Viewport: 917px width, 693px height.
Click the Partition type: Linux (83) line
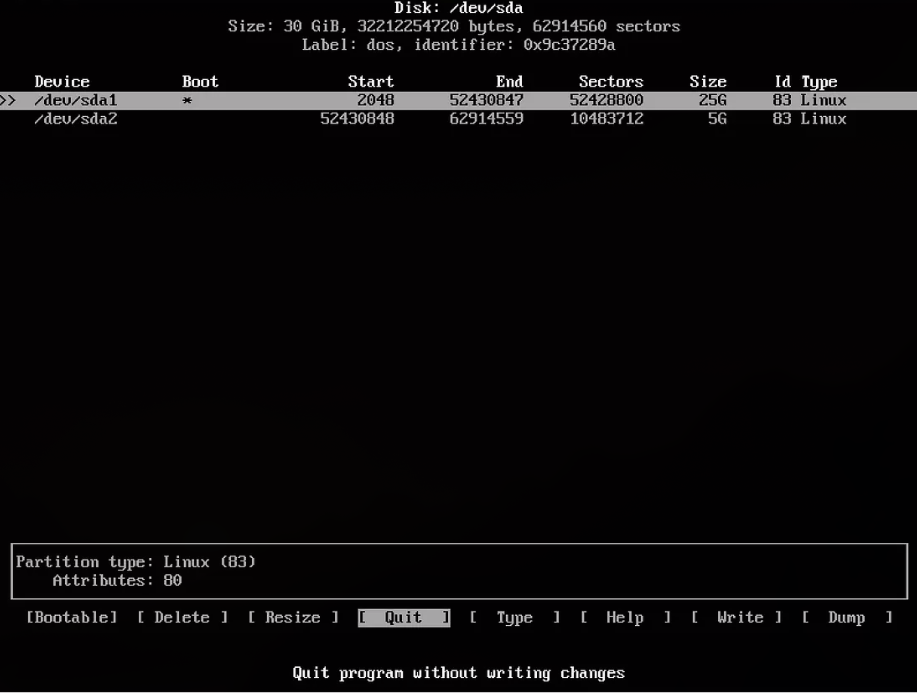(x=136, y=562)
